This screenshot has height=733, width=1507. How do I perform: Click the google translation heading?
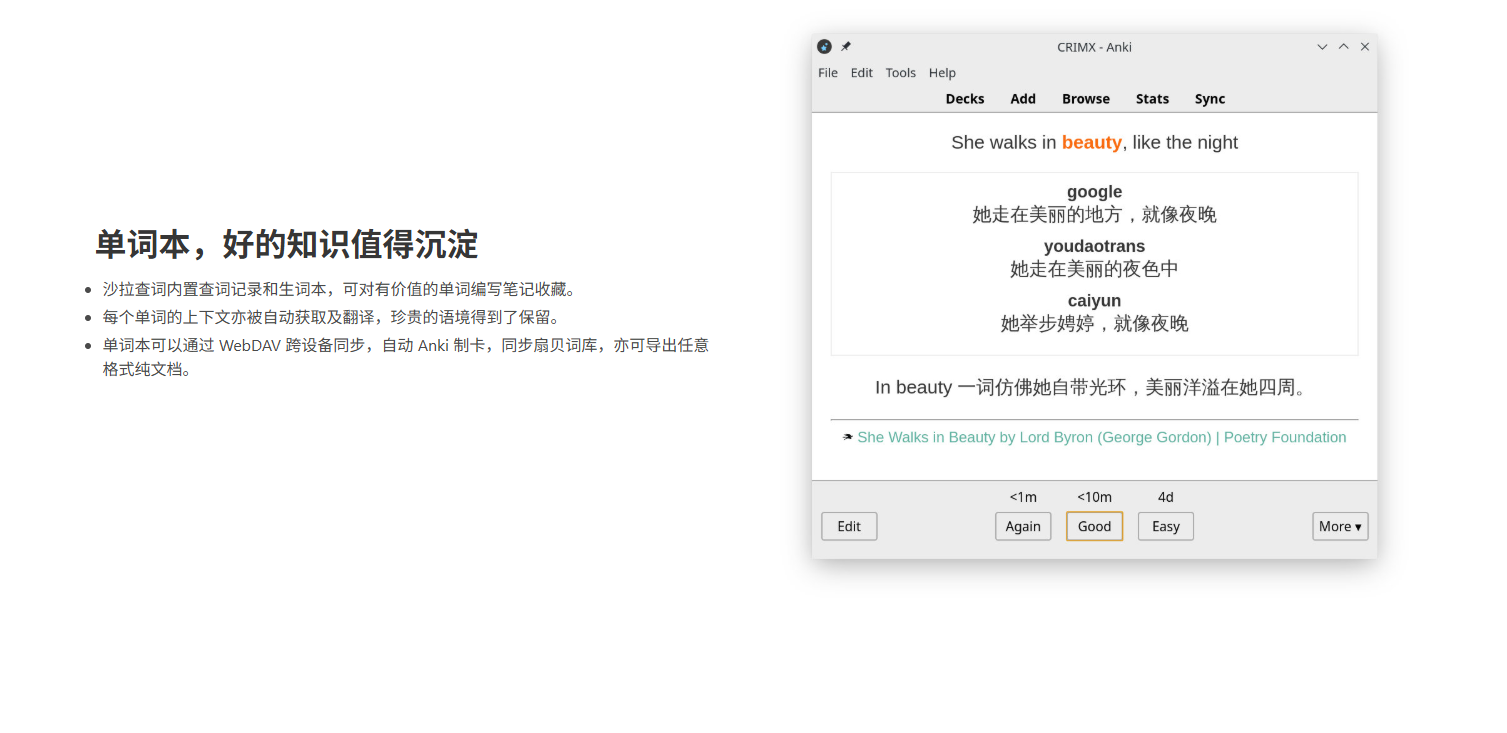coord(1094,192)
